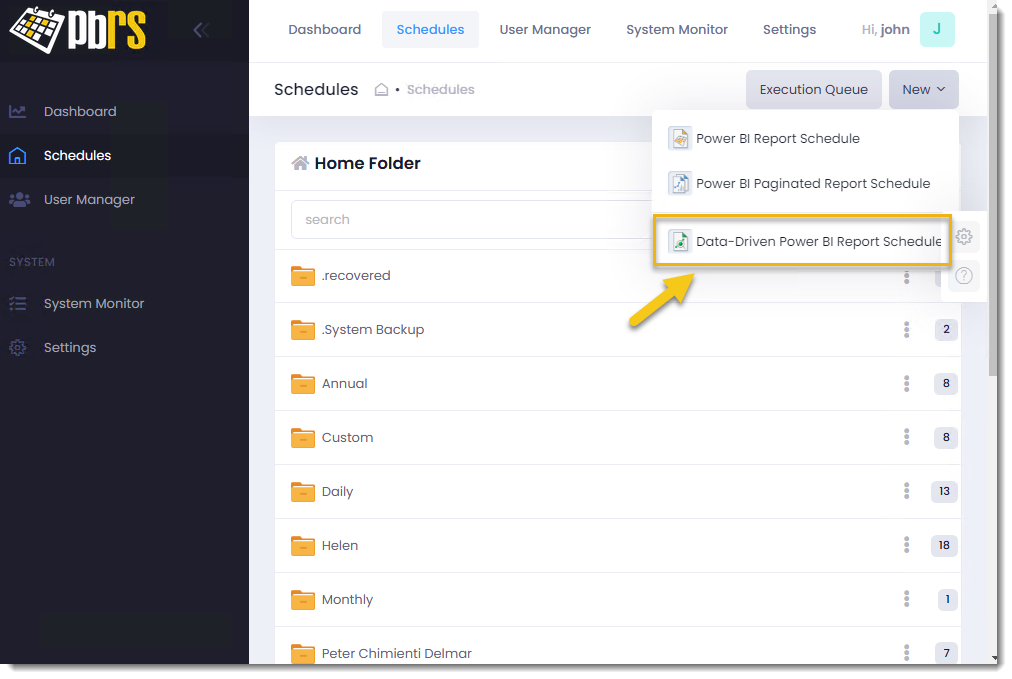
Task: Open the .System Backup folder
Action: (373, 330)
